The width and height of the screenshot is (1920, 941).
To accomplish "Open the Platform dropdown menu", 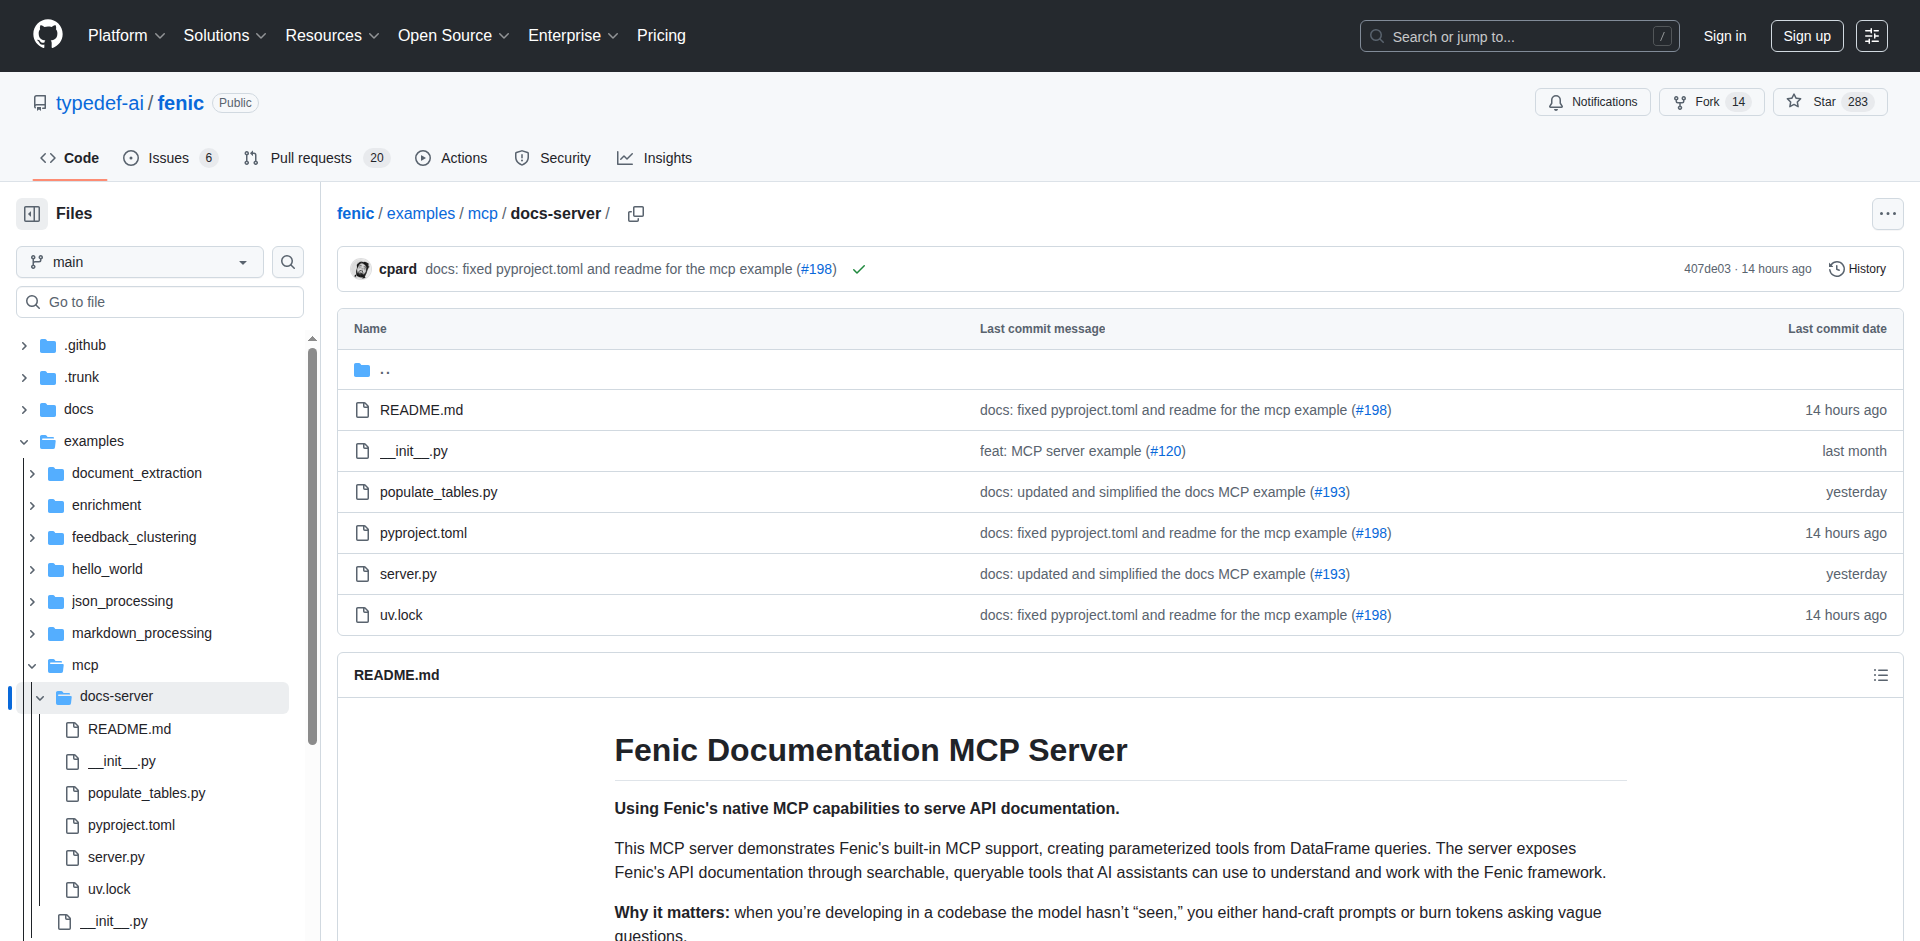I will [x=126, y=35].
